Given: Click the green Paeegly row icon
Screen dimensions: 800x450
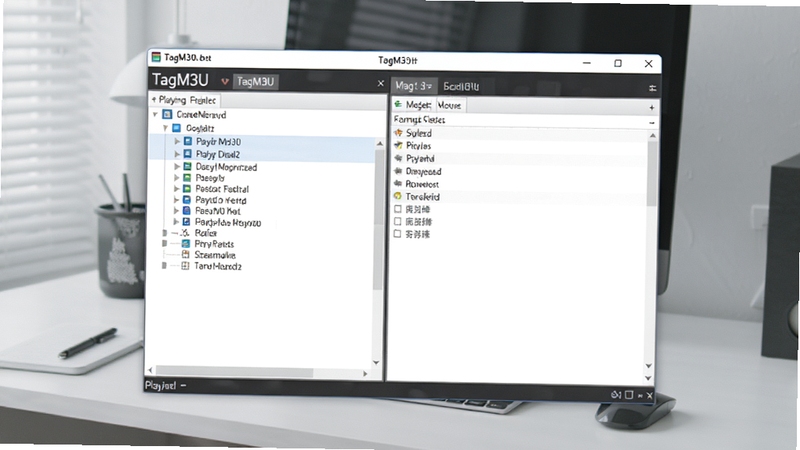Looking at the screenshot, I should click(187, 178).
